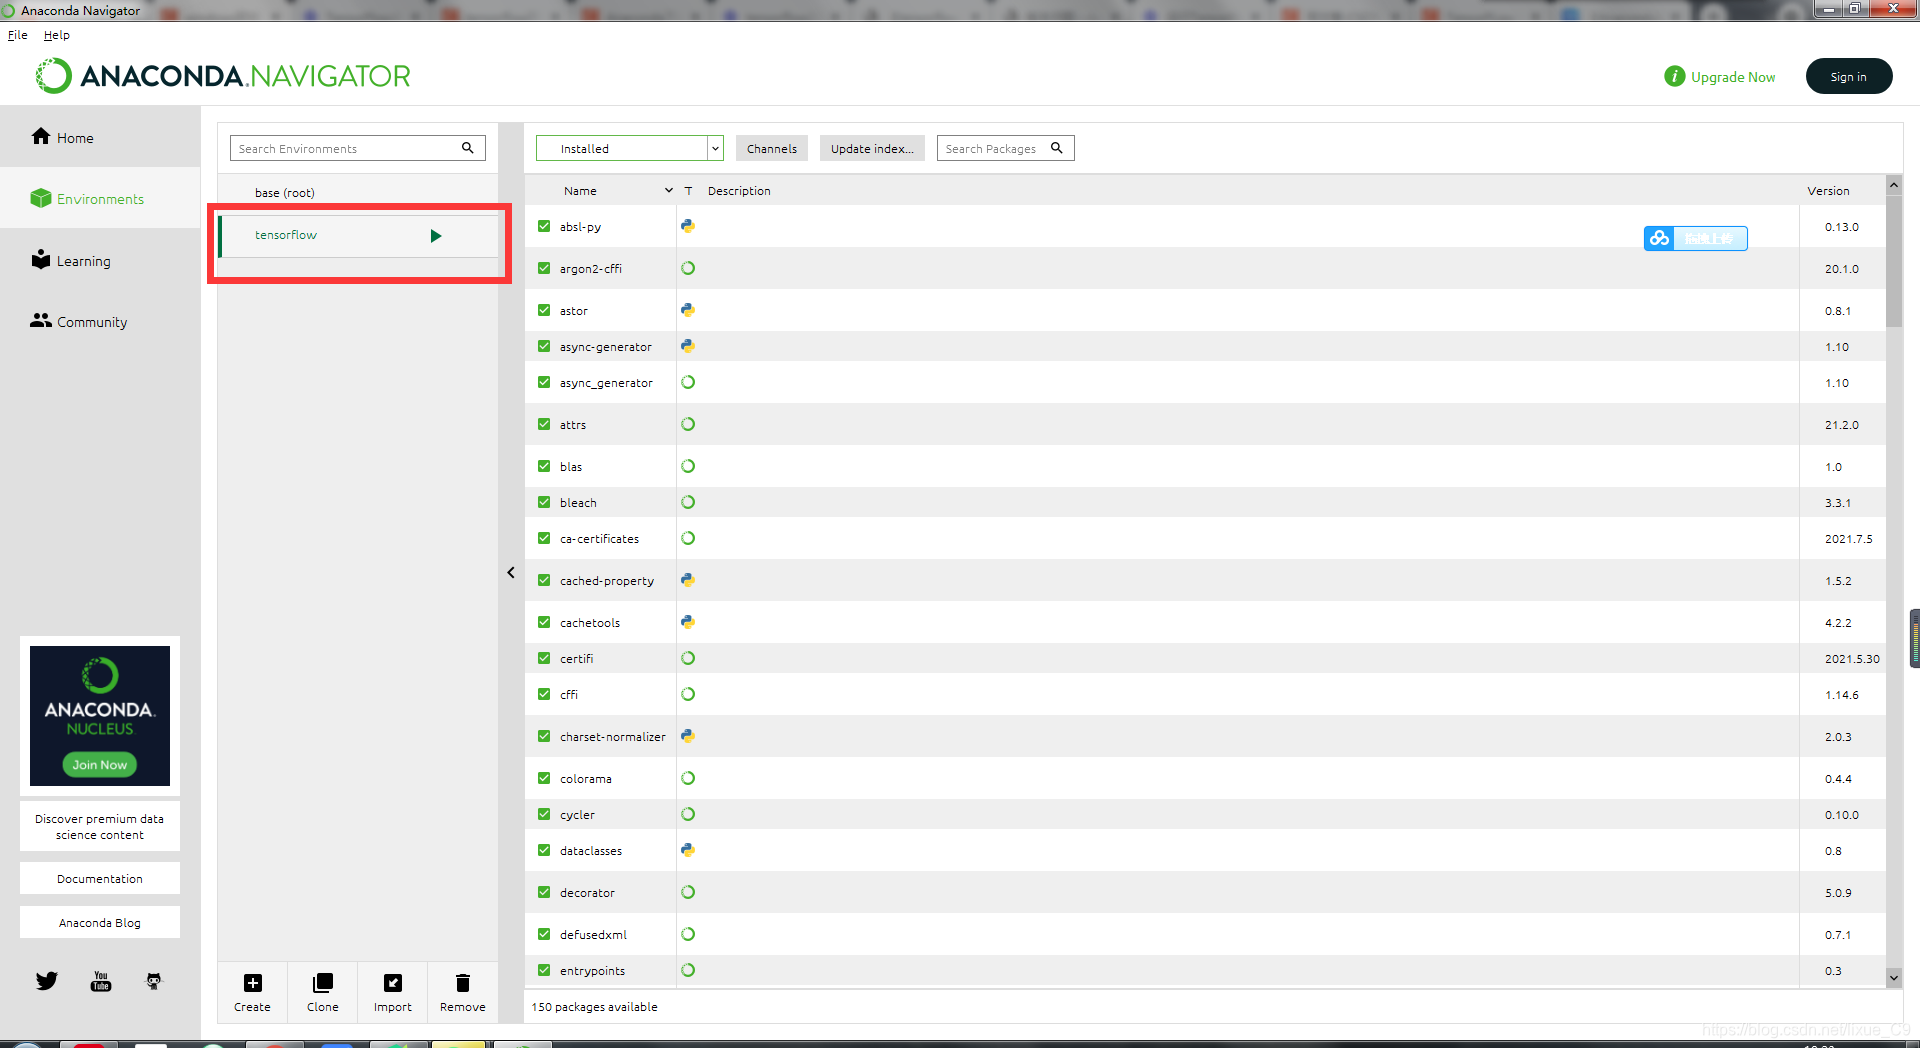Uncheck the blas package checkbox

(544, 466)
